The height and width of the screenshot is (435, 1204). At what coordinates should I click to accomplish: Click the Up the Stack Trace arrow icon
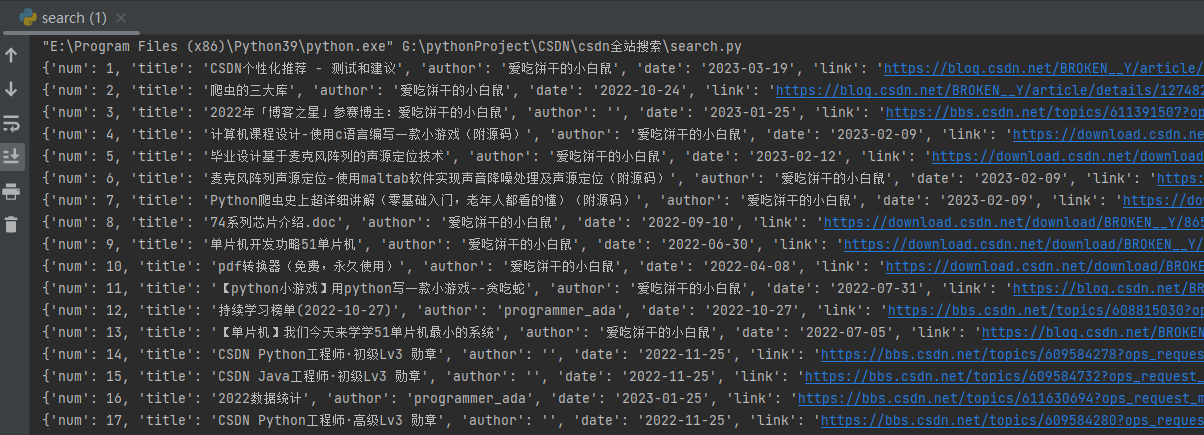click(x=12, y=55)
